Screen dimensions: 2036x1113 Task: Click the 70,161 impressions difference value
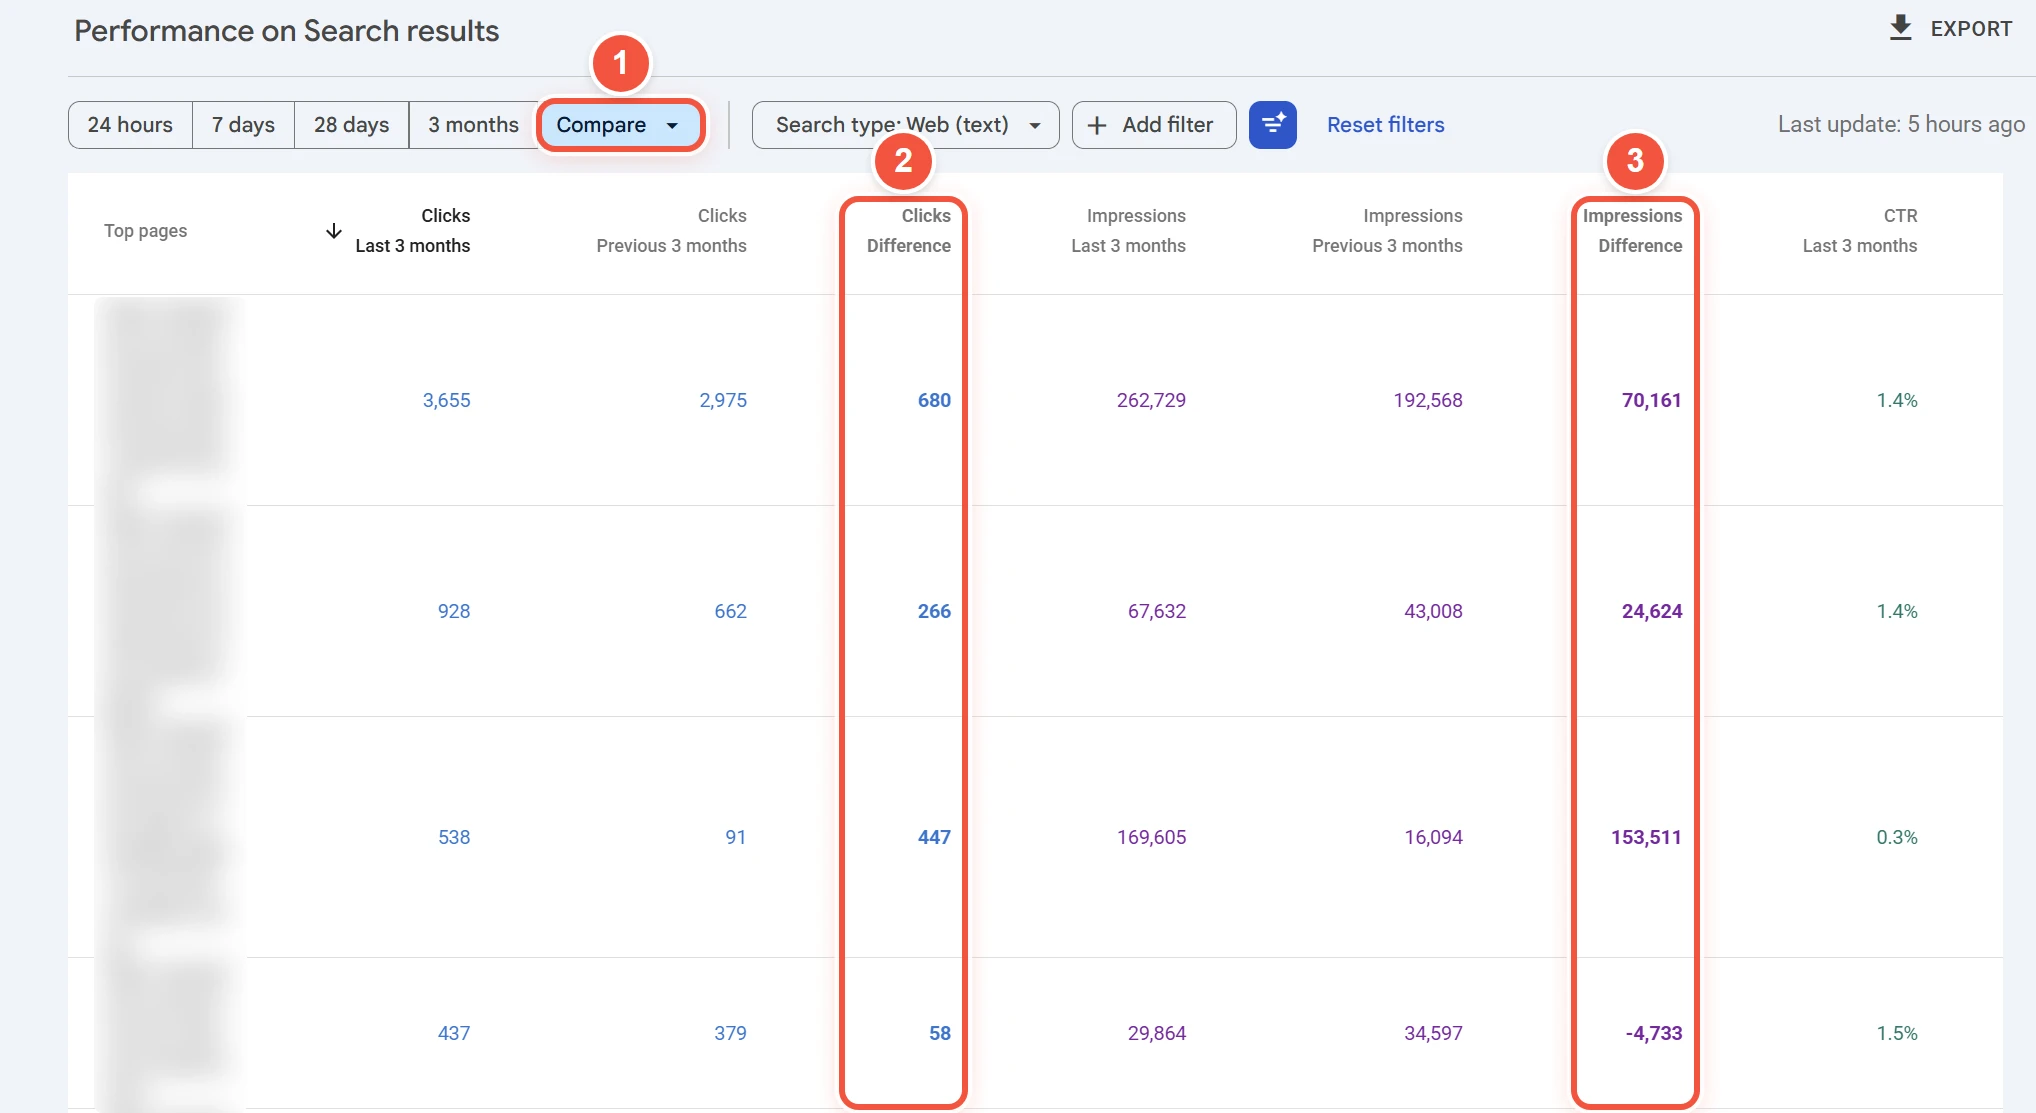(x=1651, y=400)
